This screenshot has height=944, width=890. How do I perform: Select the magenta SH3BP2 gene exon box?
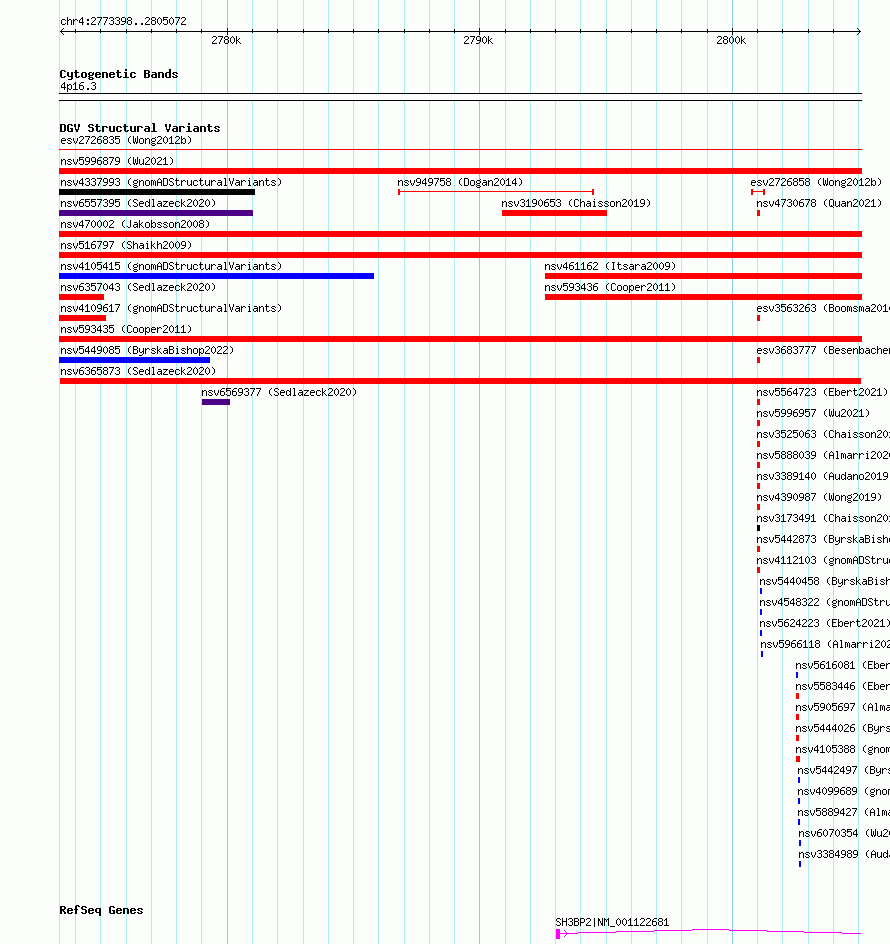558,934
